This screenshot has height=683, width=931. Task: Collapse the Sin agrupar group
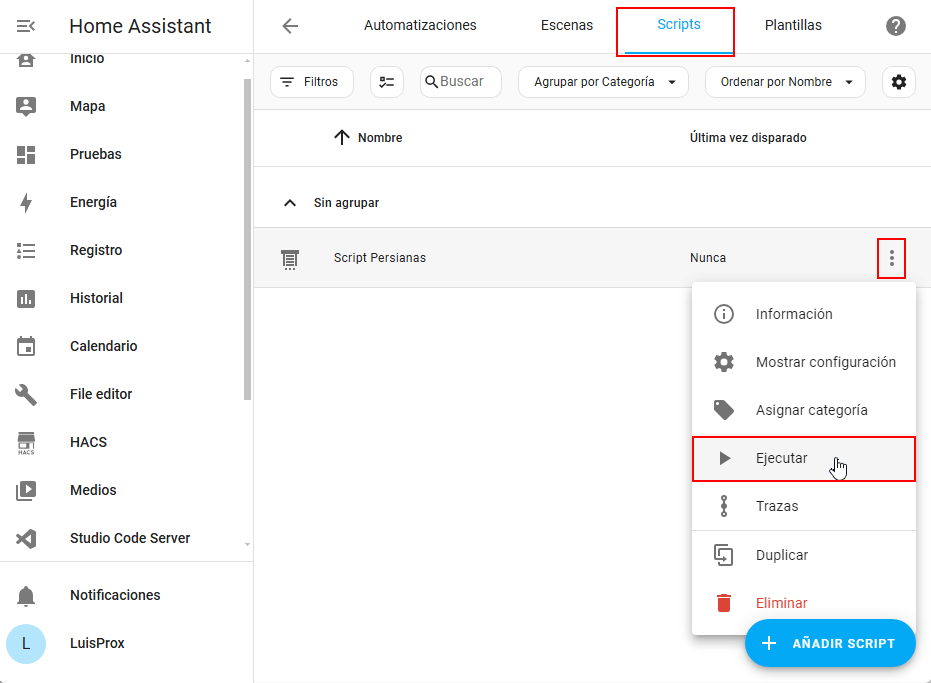pyautogui.click(x=290, y=203)
